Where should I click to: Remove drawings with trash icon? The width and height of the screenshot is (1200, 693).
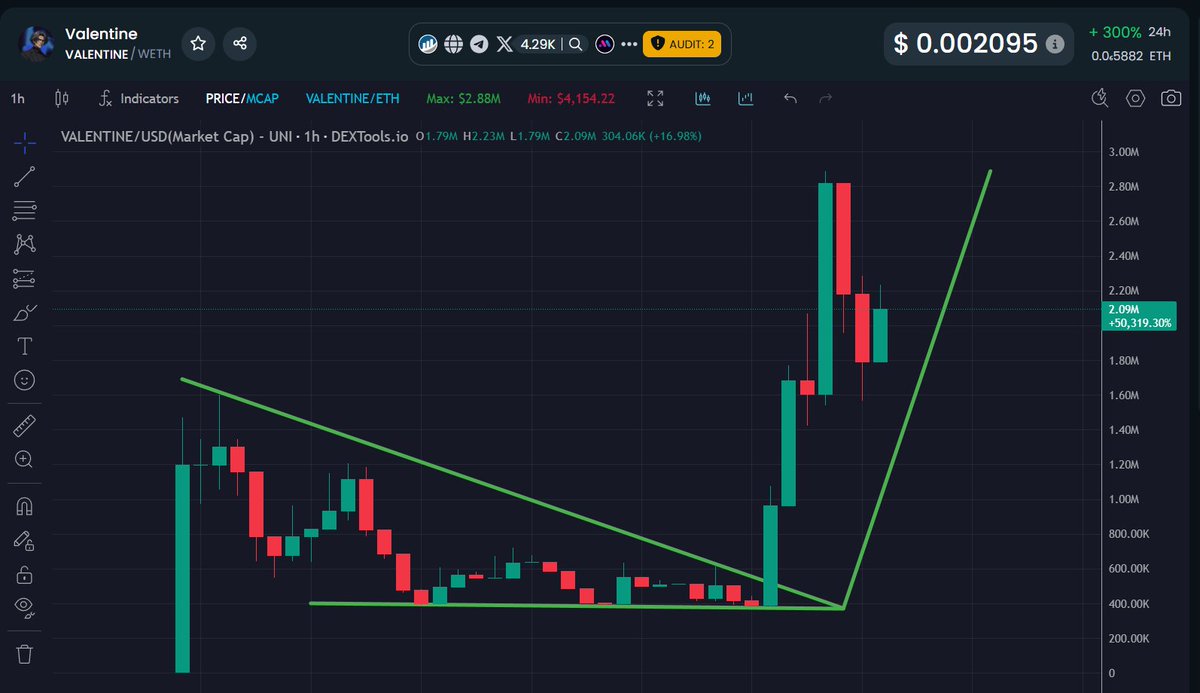coord(25,654)
